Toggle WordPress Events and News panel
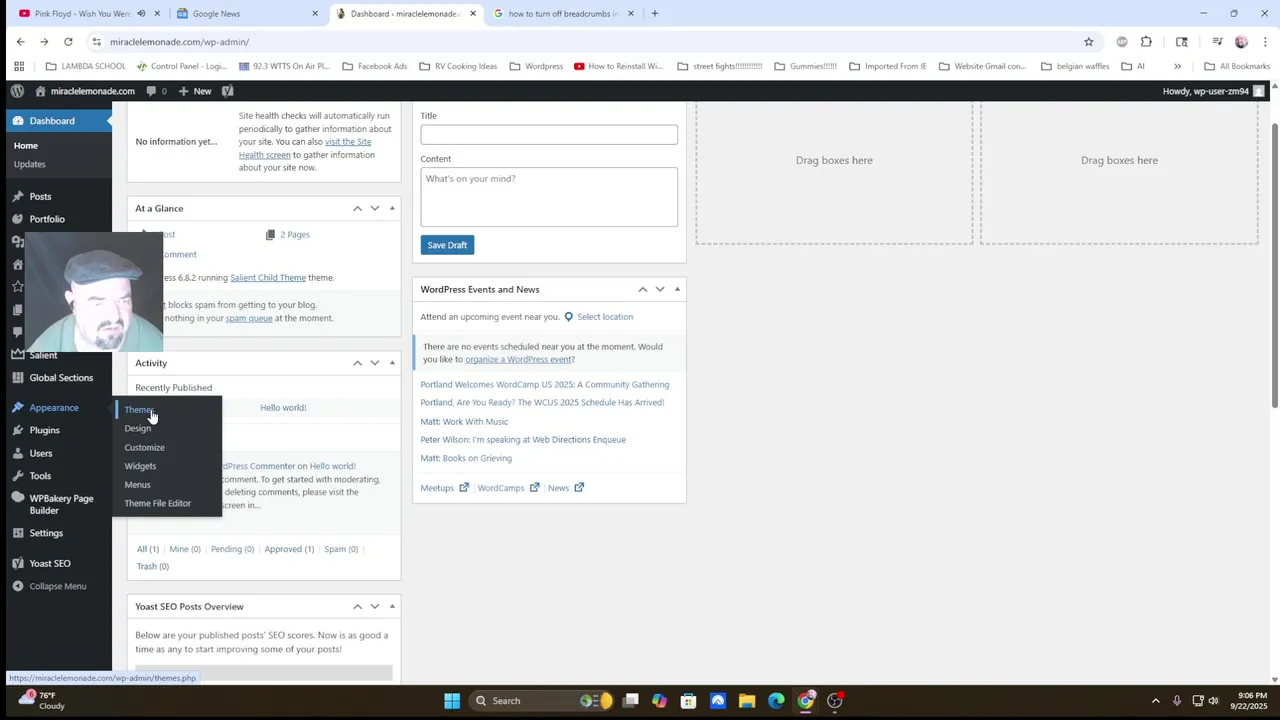1280x720 pixels. 677,289
